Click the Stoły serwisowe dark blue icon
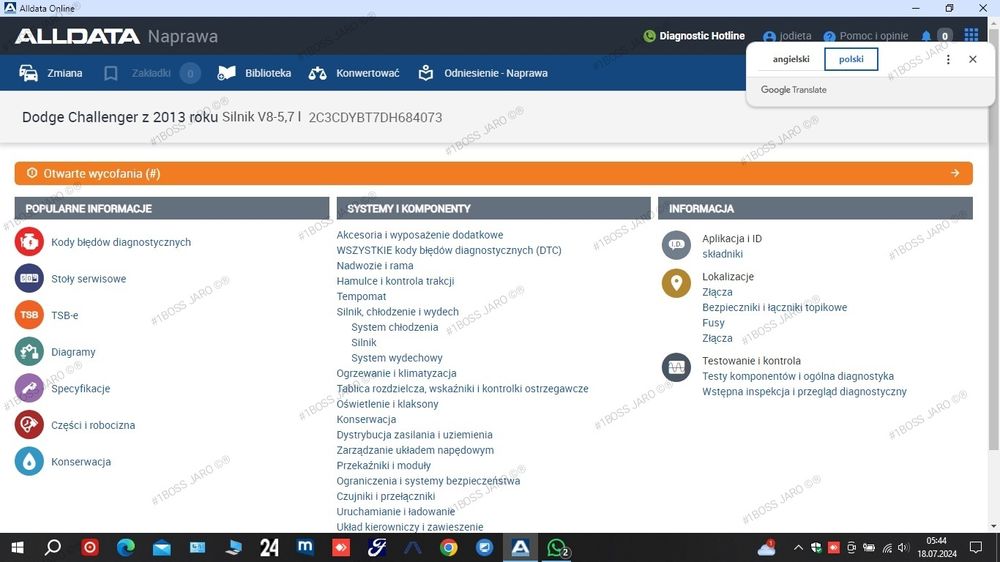The height and width of the screenshot is (562, 1000). 29,278
